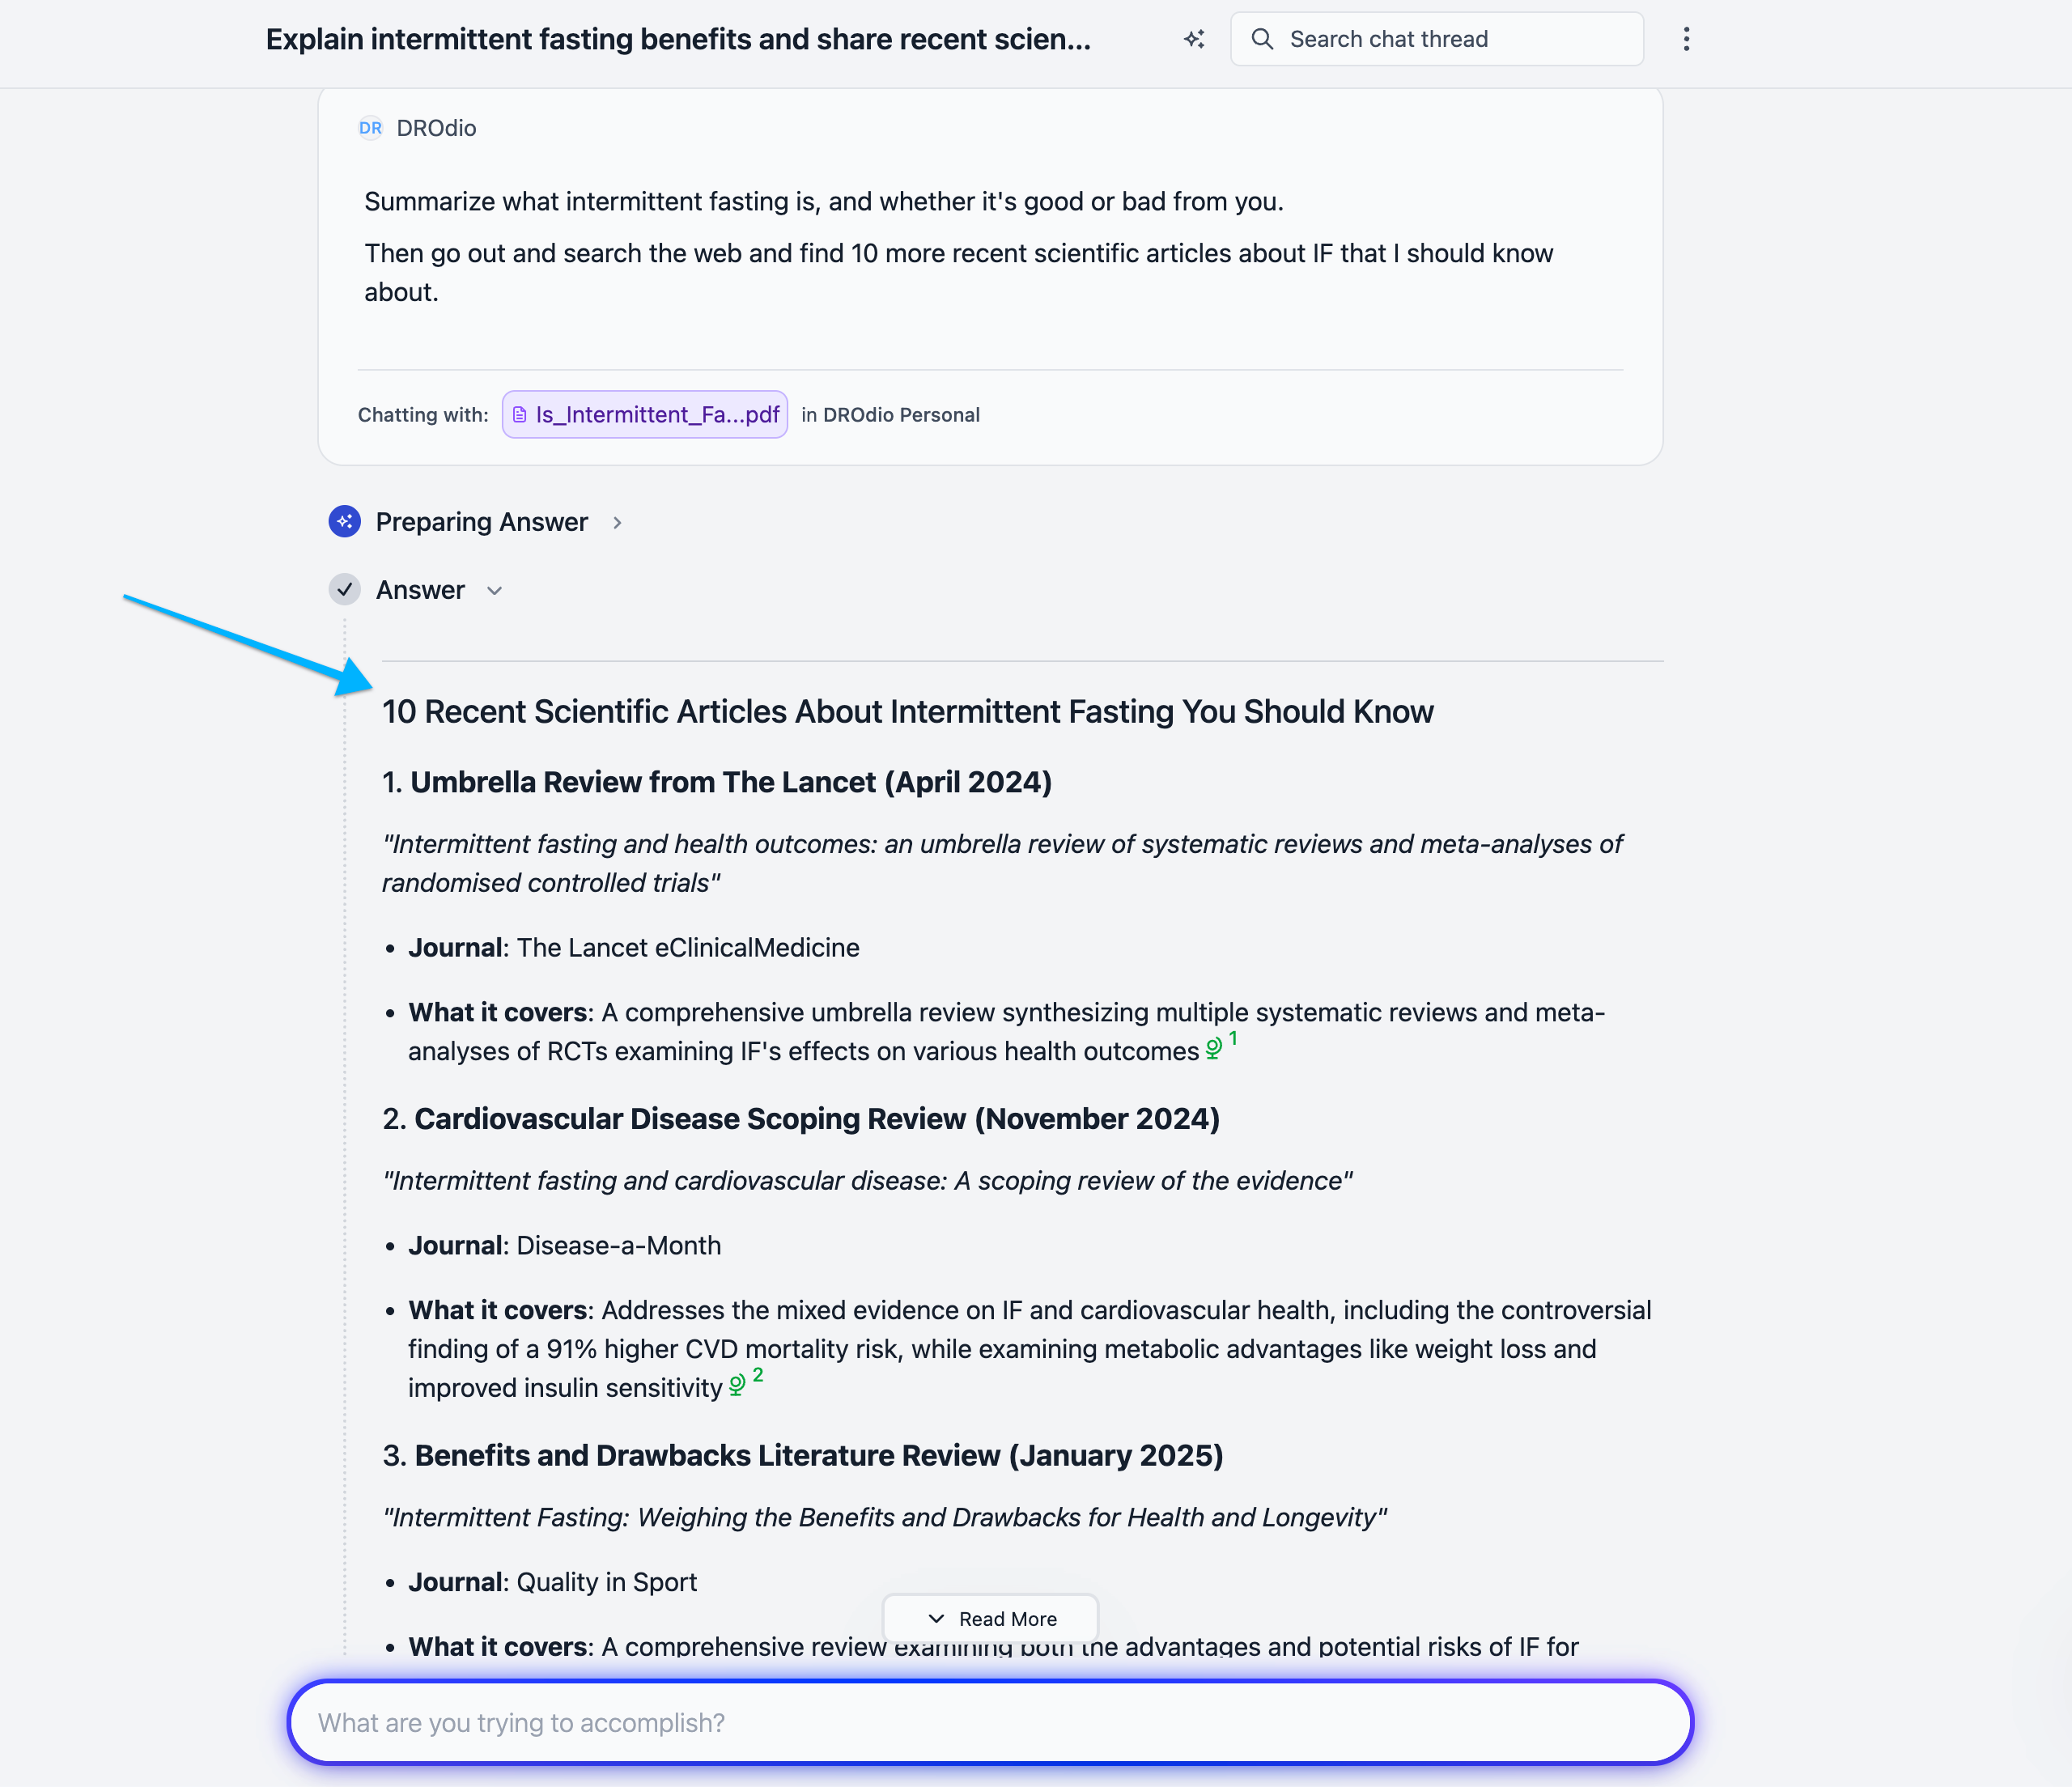Click the DR user avatar icon

pyautogui.click(x=370, y=128)
